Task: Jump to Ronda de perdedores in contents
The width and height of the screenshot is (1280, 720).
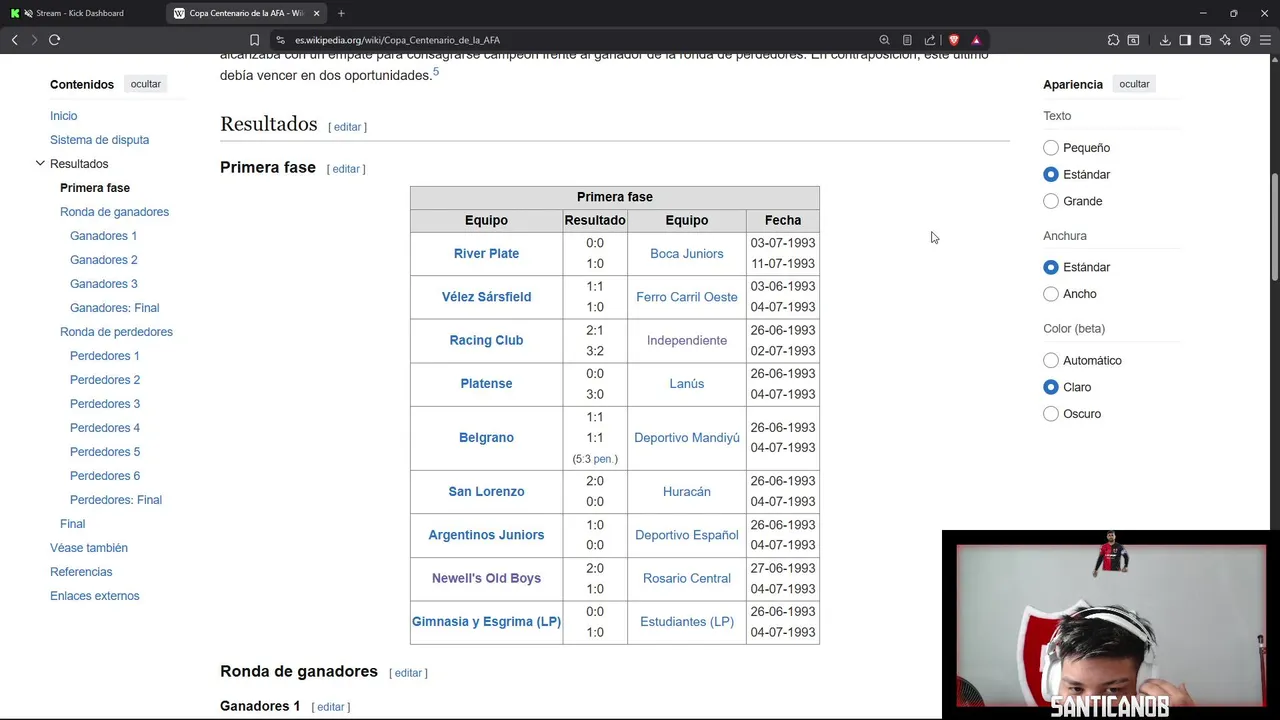Action: click(116, 332)
